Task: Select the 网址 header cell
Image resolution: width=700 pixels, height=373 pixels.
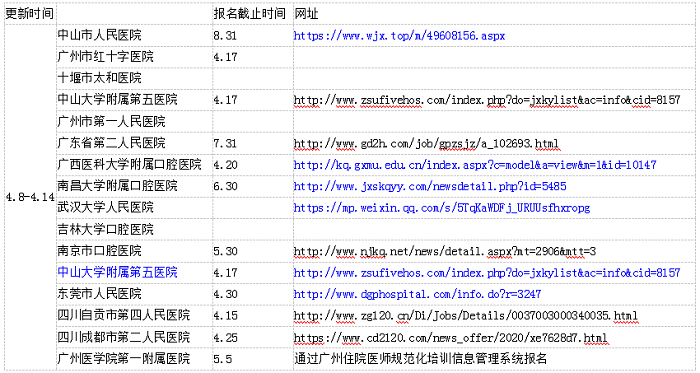Action: click(x=494, y=14)
